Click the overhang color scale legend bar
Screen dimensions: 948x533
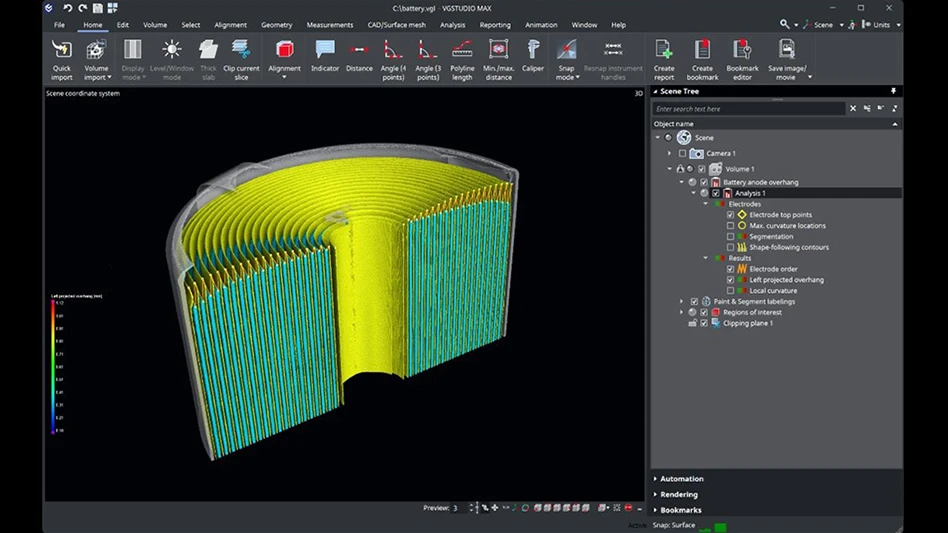click(53, 366)
